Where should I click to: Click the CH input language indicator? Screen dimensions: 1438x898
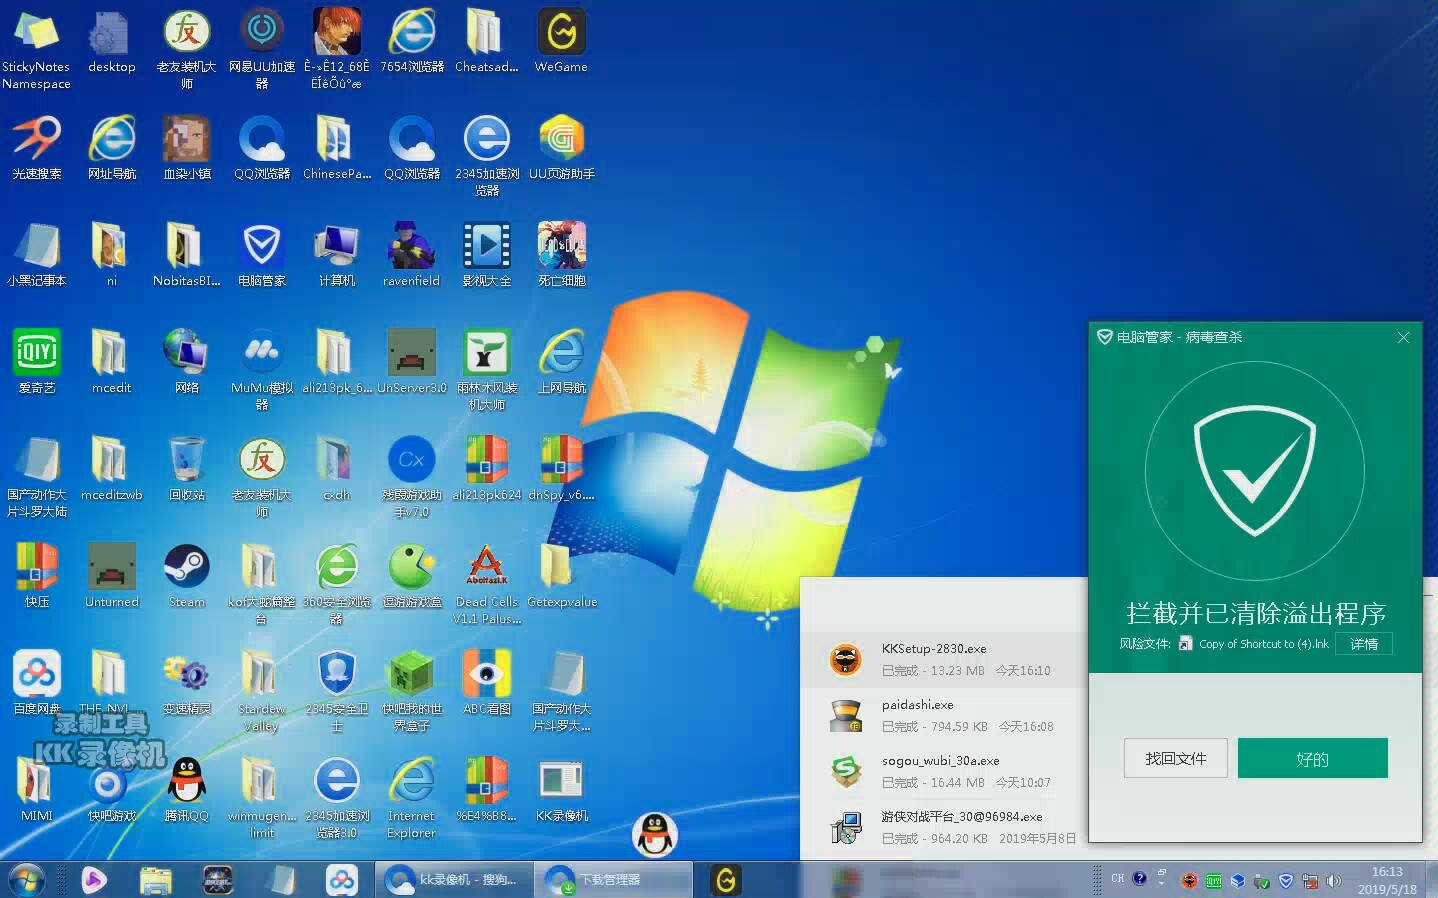[1117, 879]
